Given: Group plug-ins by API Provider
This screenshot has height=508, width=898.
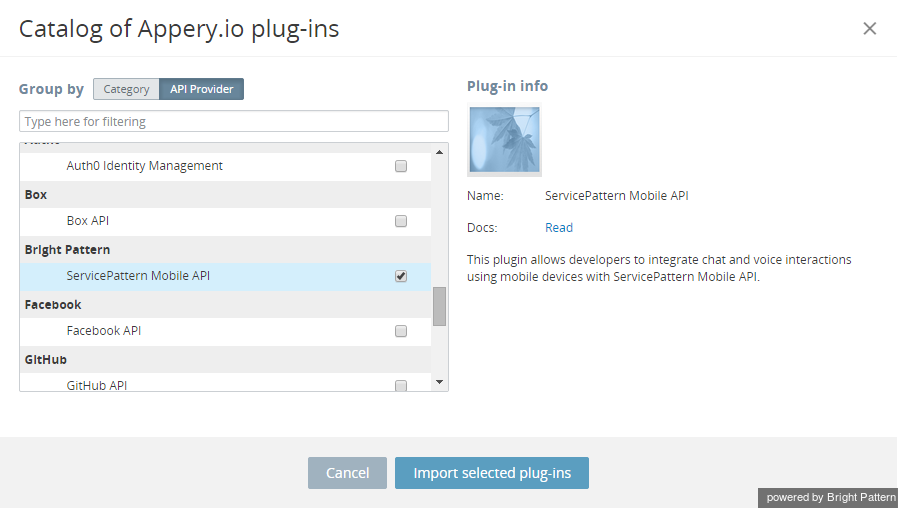Looking at the screenshot, I should 202,89.
